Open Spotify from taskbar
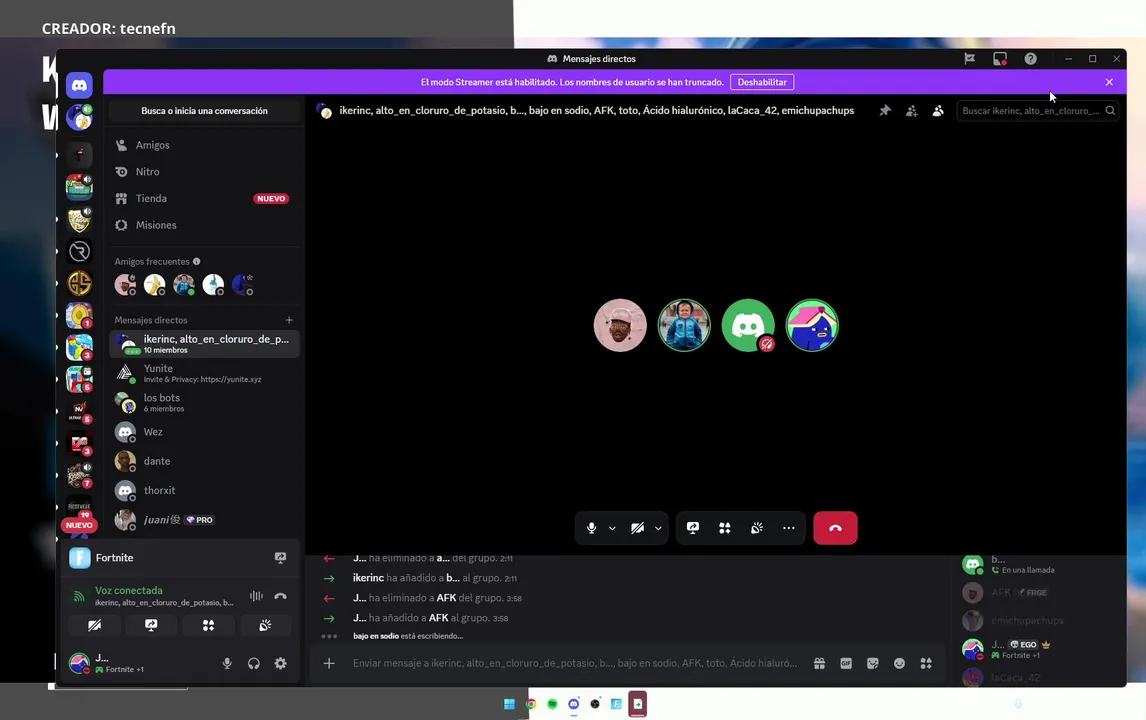The height and width of the screenshot is (720, 1146). click(x=552, y=704)
